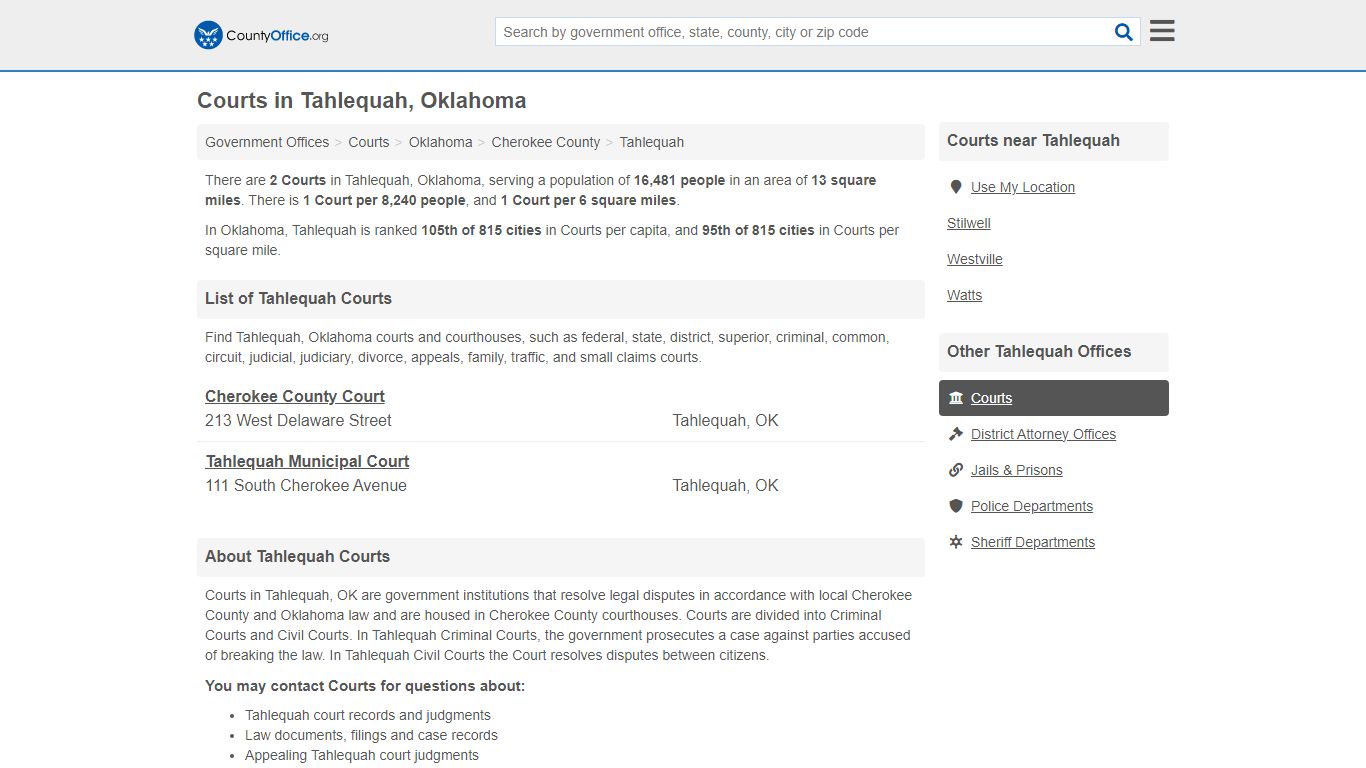This screenshot has height=768, width=1366.
Task: Open Tahlequah Municipal Court listing
Action: 307,461
